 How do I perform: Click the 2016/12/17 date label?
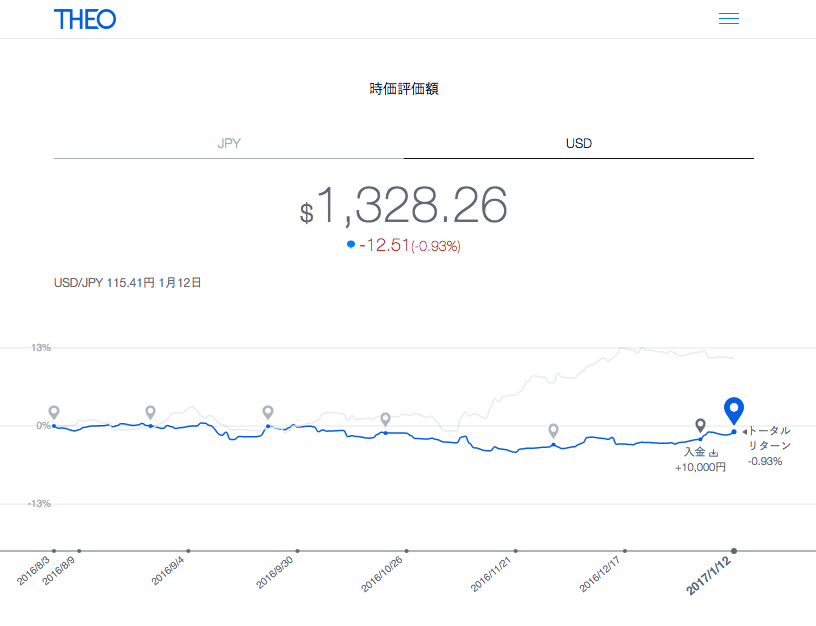coord(600,574)
